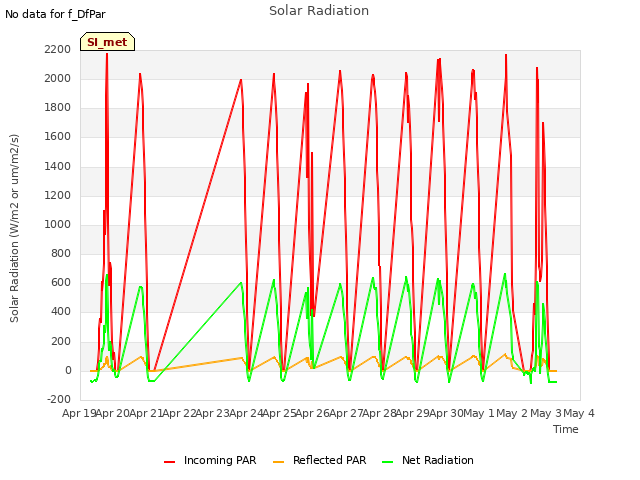
Task: Click the Time x-axis label
Action: 566,429
